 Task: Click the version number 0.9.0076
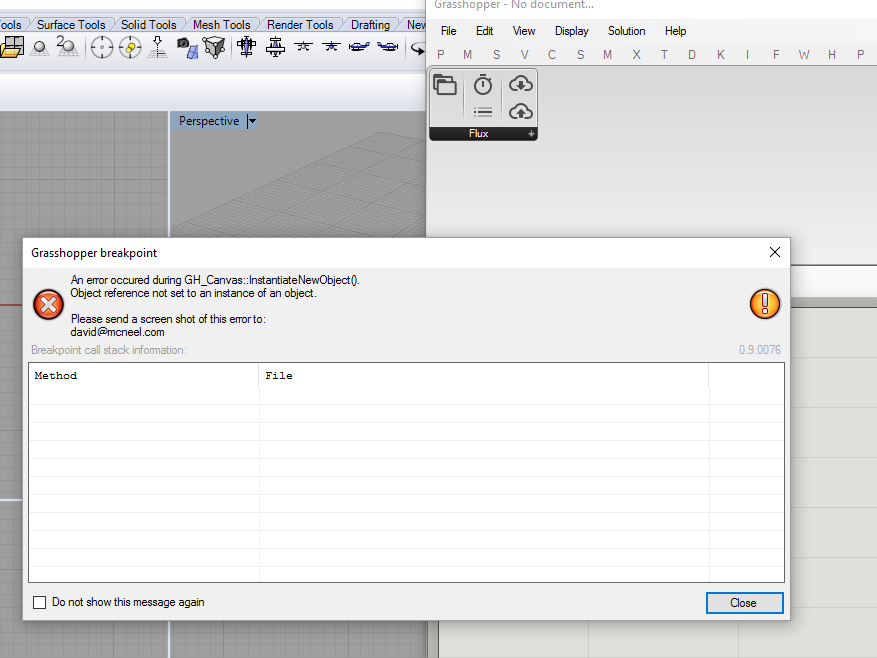pyautogui.click(x=760, y=350)
